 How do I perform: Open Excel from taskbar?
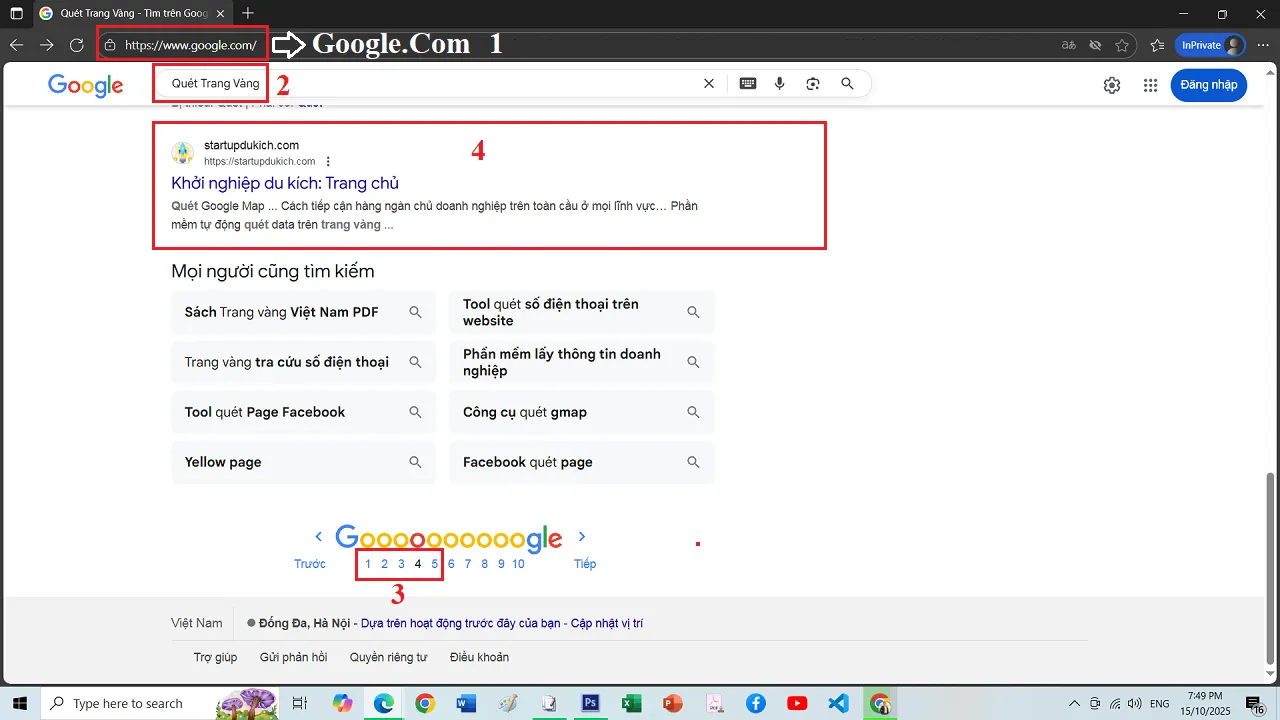tap(631, 703)
